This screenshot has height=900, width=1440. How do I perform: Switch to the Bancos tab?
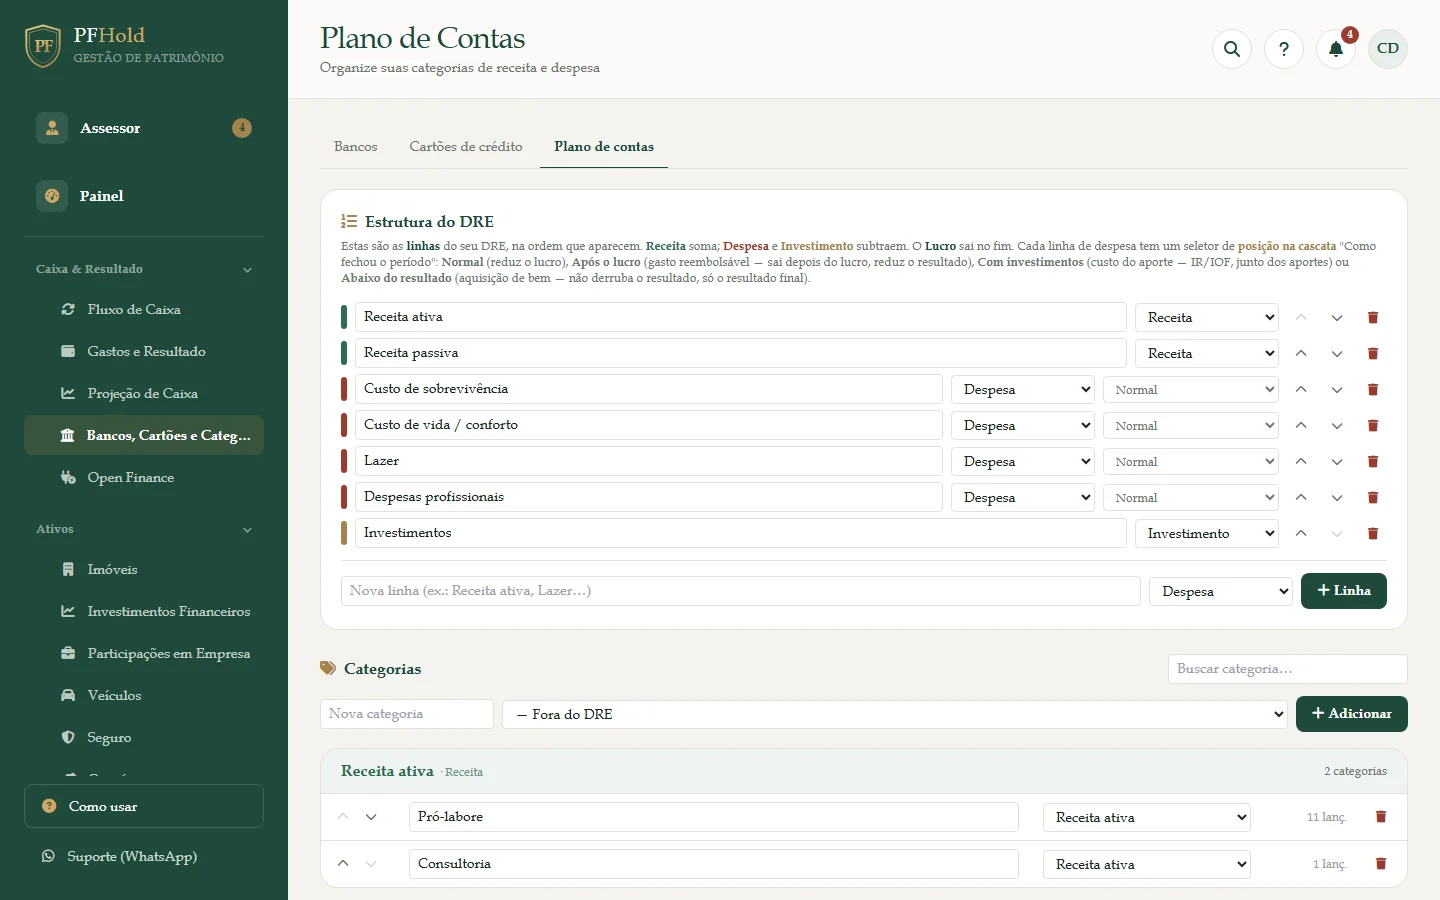[356, 147]
